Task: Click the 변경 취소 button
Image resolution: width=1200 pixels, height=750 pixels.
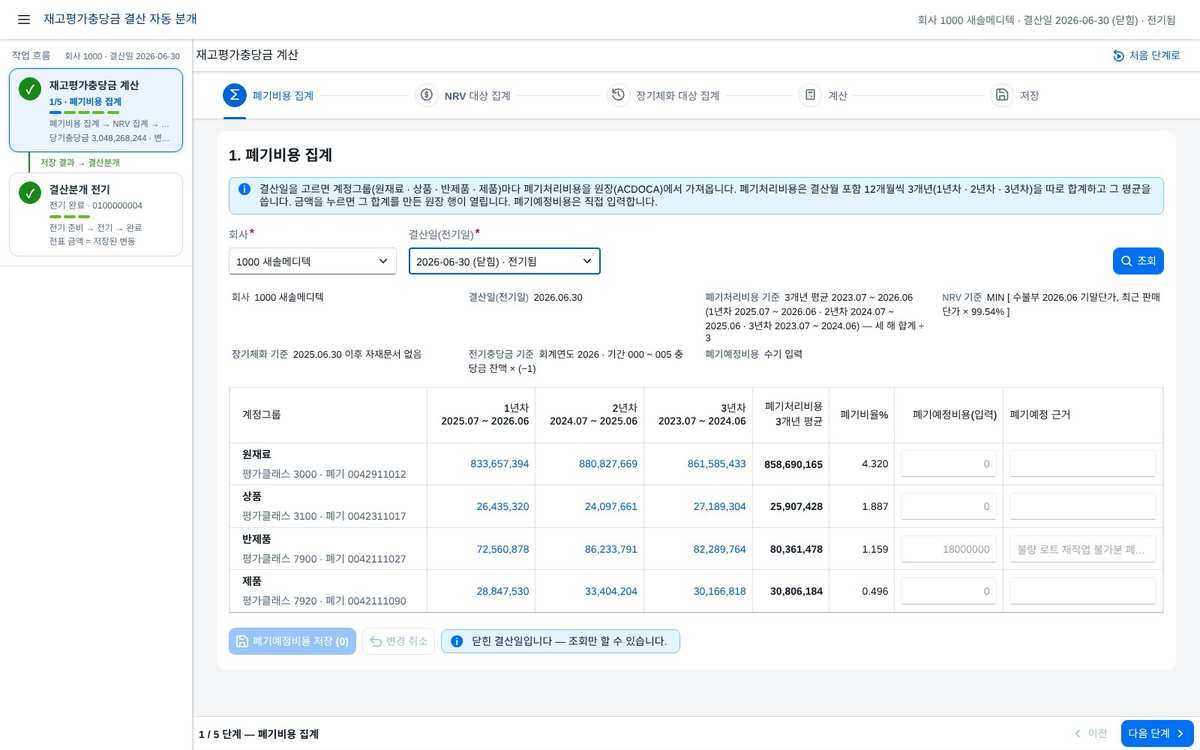Action: [398, 641]
